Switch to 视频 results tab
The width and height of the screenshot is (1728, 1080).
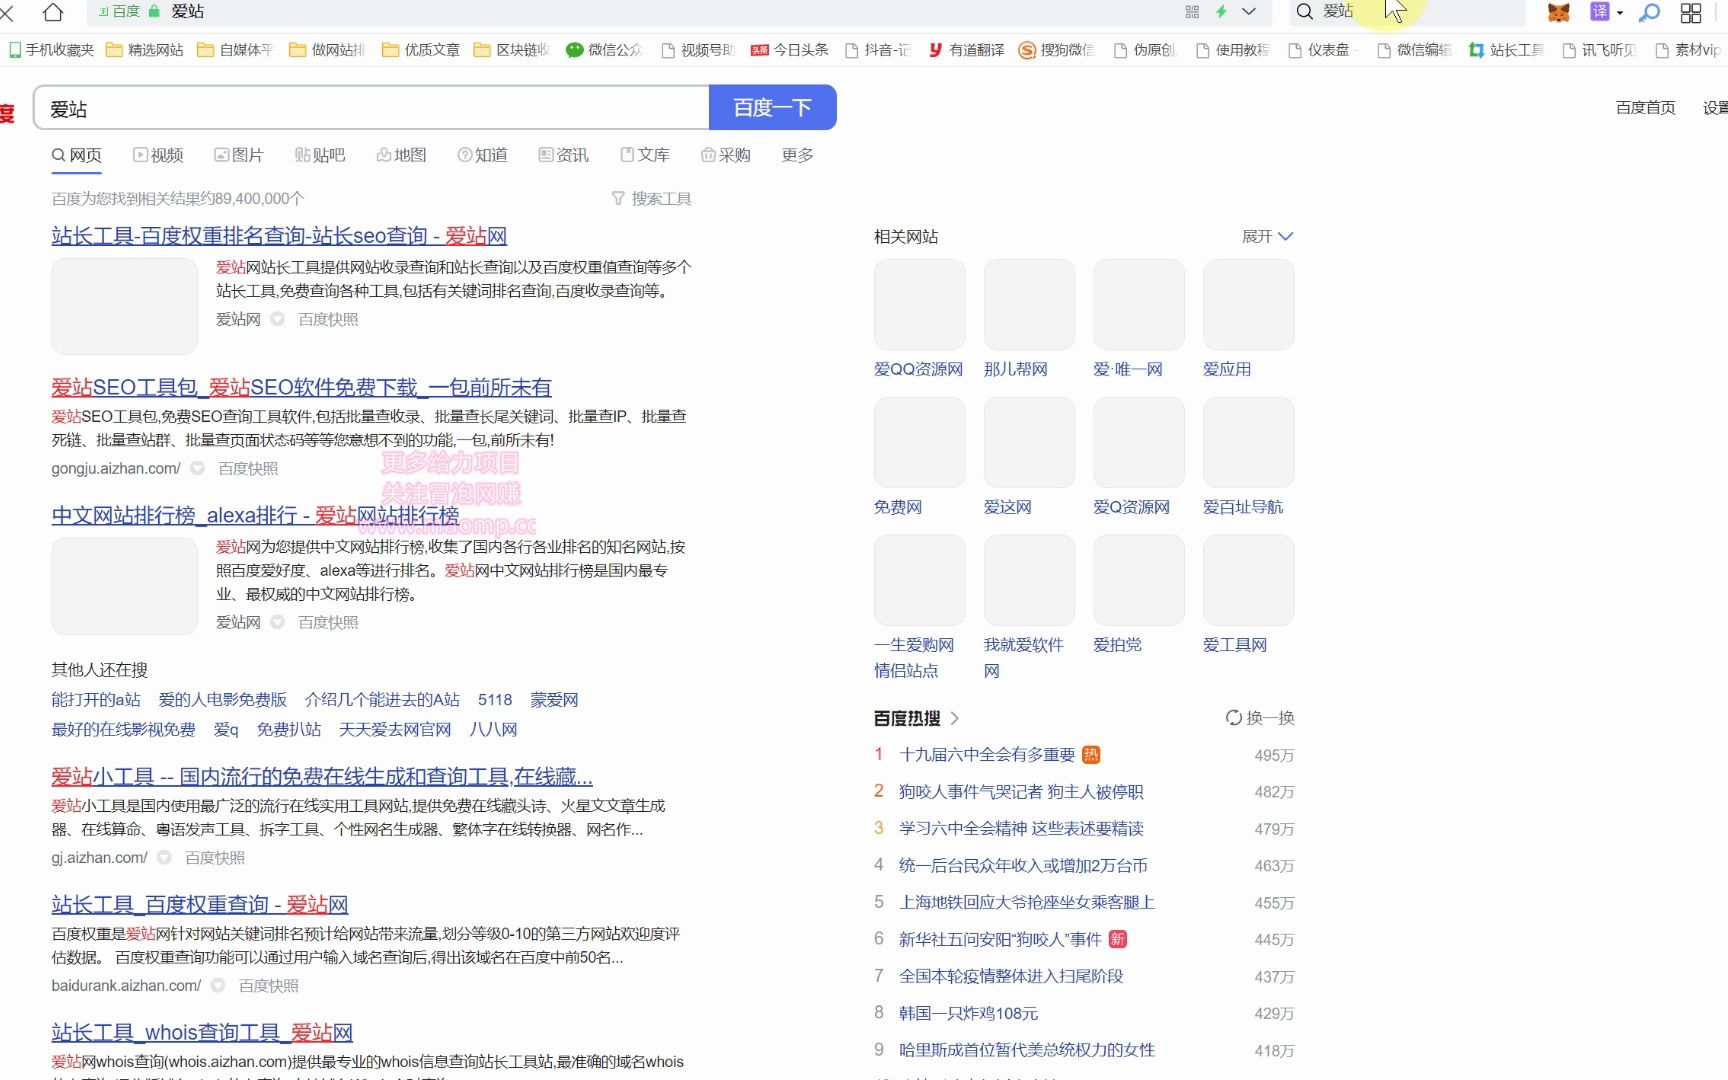158,155
